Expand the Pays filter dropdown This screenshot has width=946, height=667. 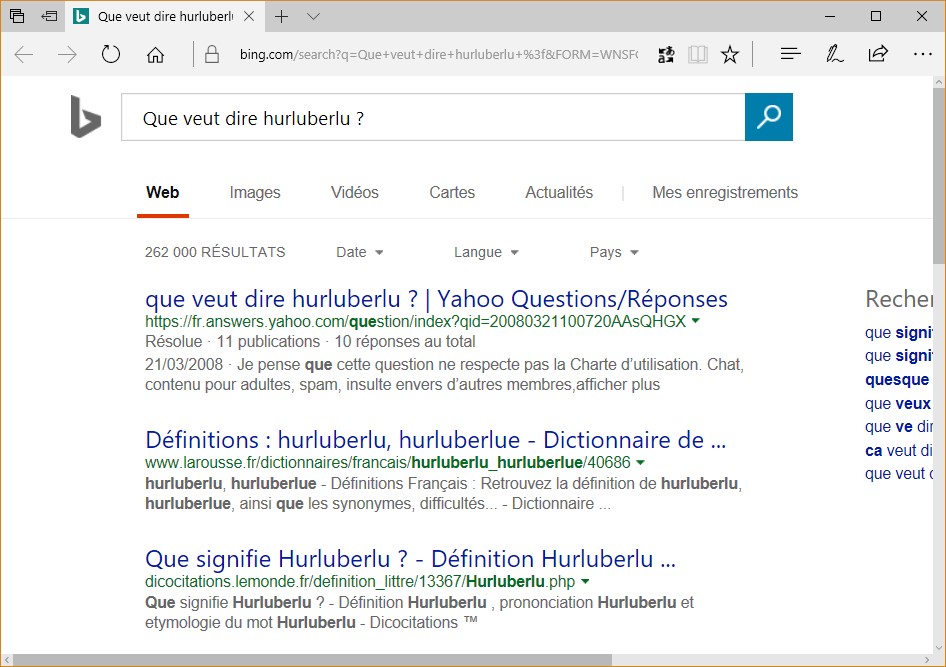pos(613,252)
